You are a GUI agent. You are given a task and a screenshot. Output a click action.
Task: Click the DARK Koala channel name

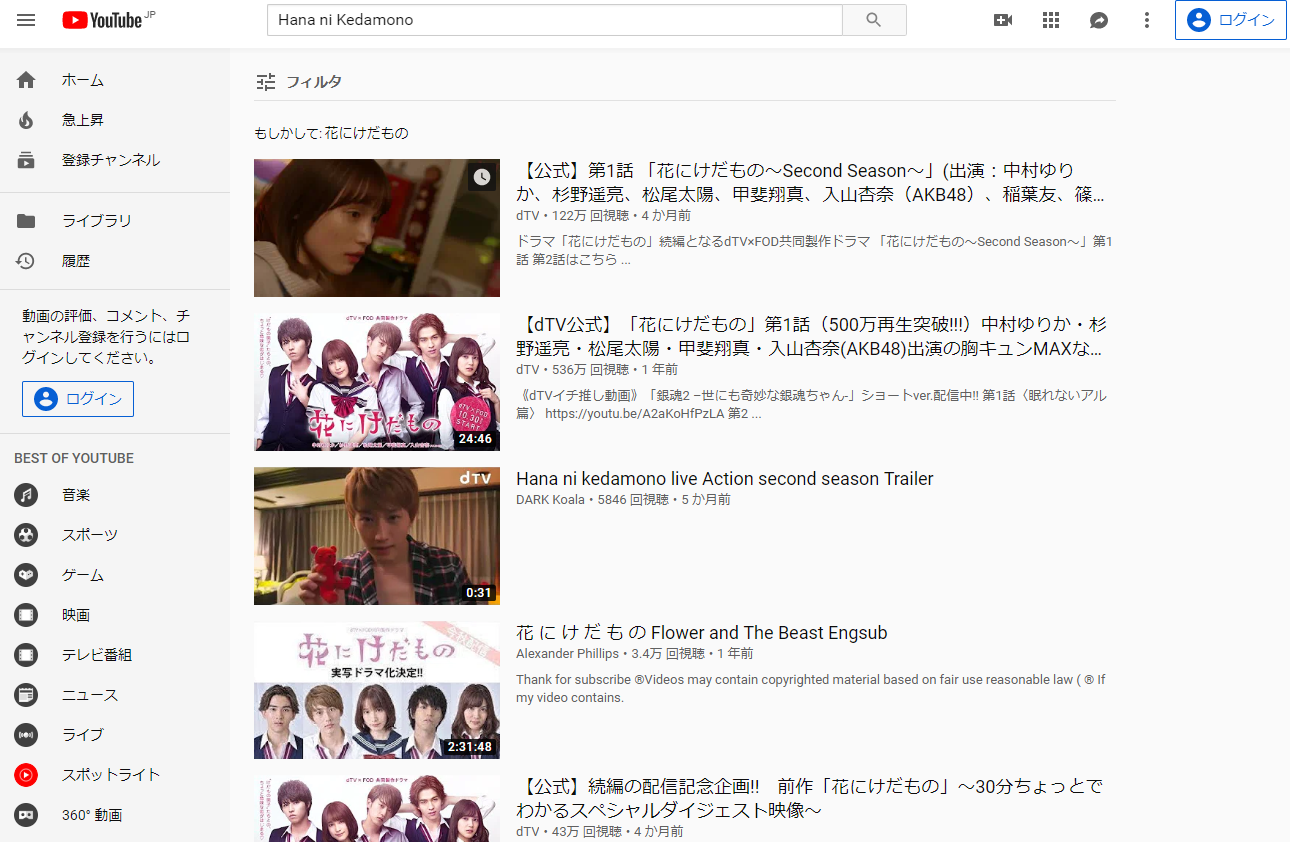click(551, 499)
